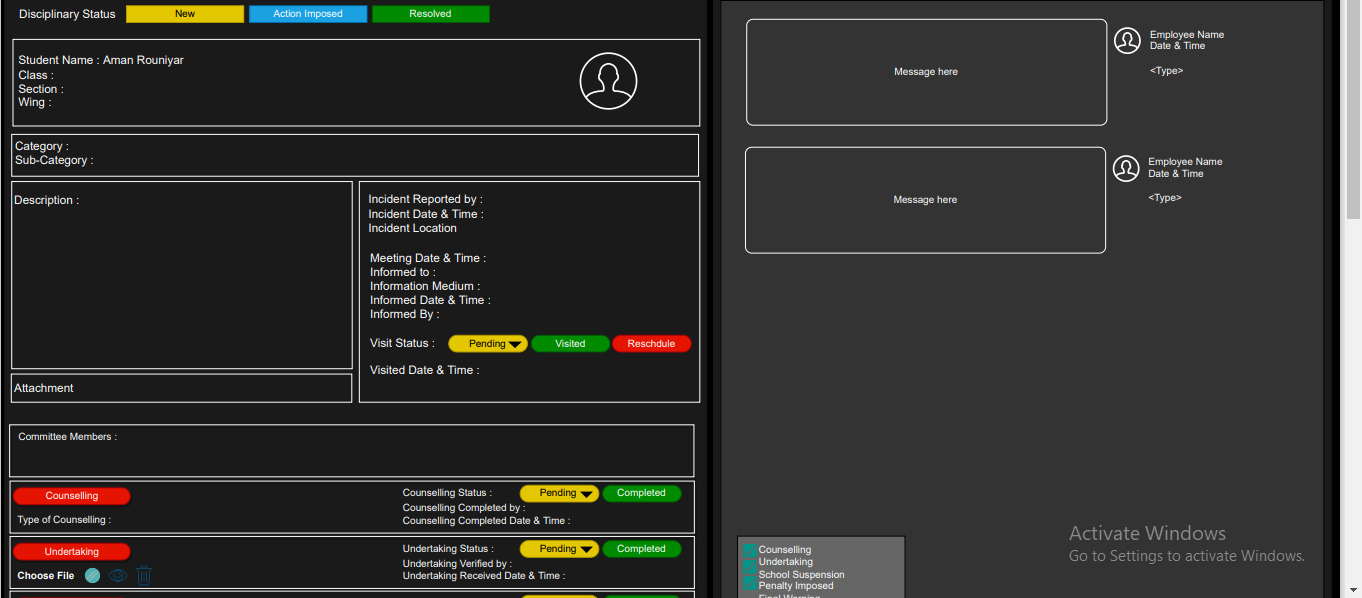1362x598 pixels.
Task: Click the teal upload icon beside Choose File
Action: click(93, 575)
